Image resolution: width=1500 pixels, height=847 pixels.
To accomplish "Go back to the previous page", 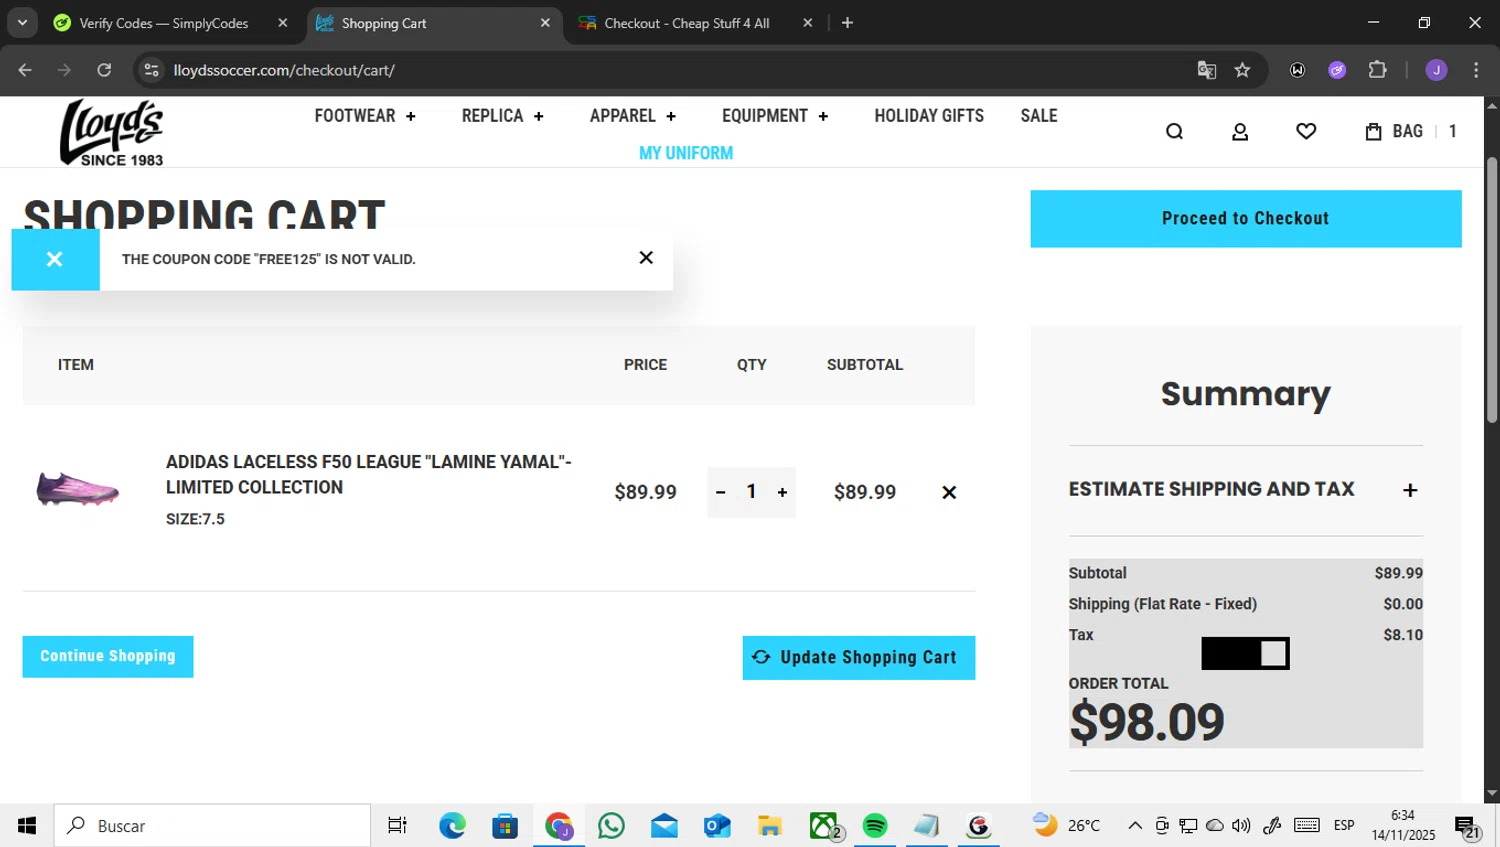I will click(x=25, y=70).
